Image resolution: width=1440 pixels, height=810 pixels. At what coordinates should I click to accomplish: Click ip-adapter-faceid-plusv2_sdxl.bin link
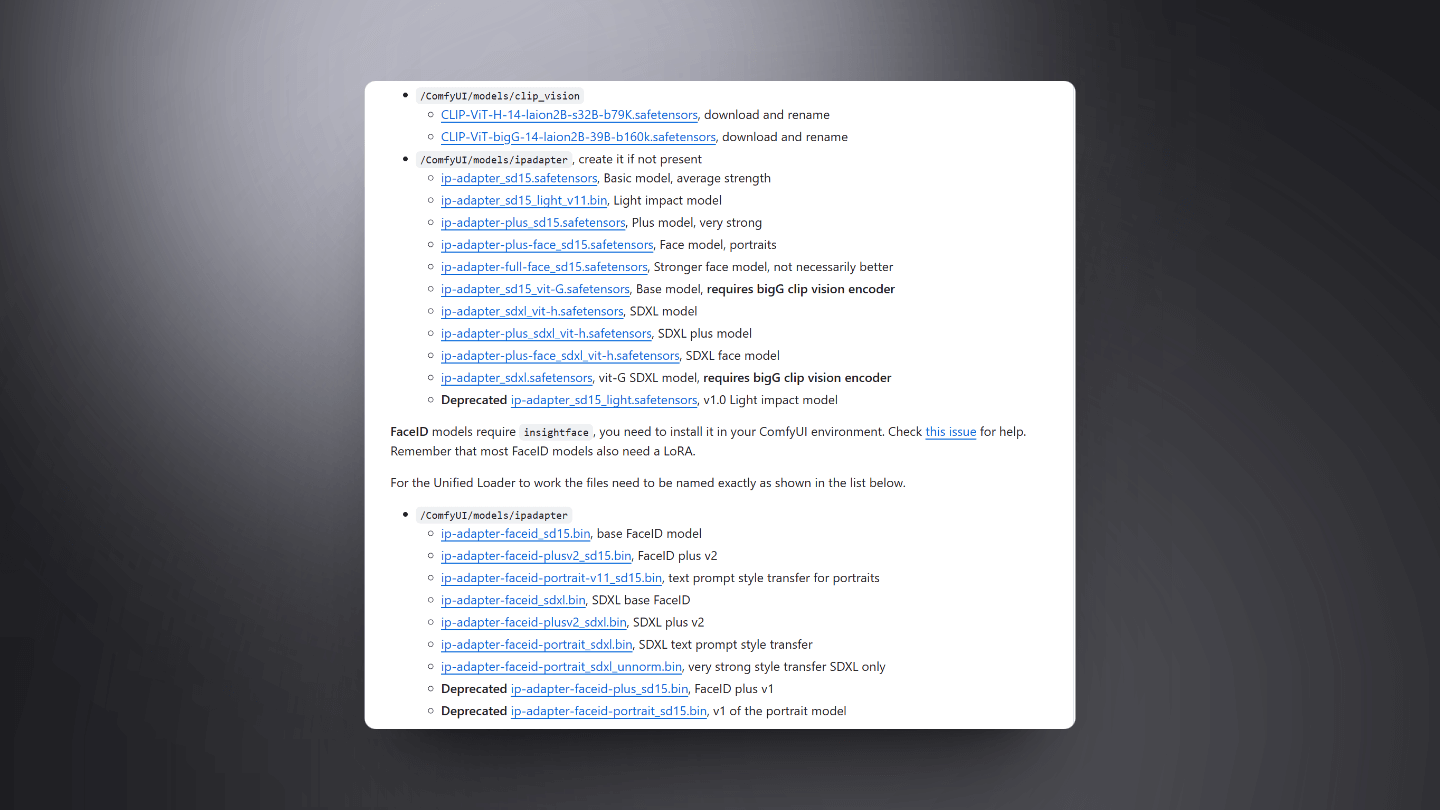pyautogui.click(x=534, y=622)
